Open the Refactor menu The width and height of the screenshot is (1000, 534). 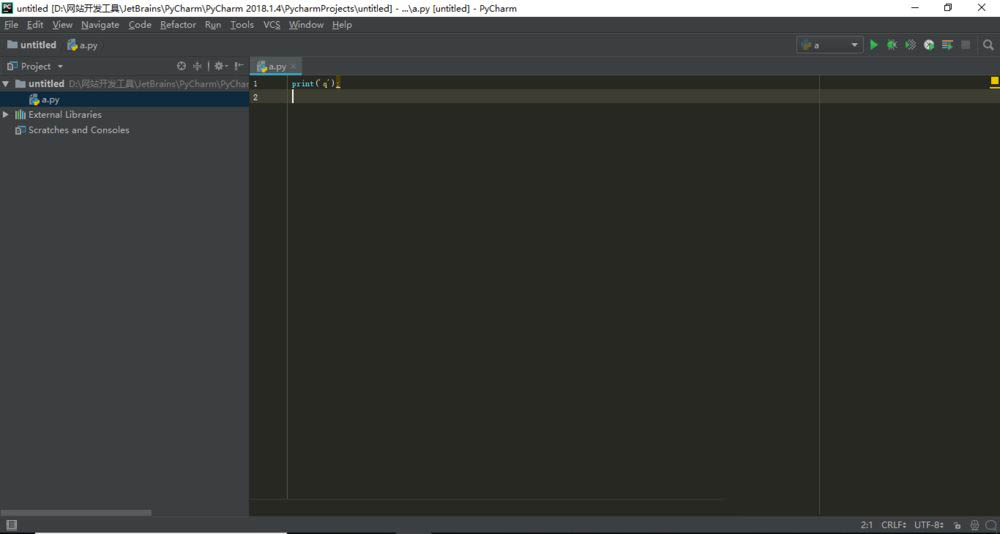[178, 25]
